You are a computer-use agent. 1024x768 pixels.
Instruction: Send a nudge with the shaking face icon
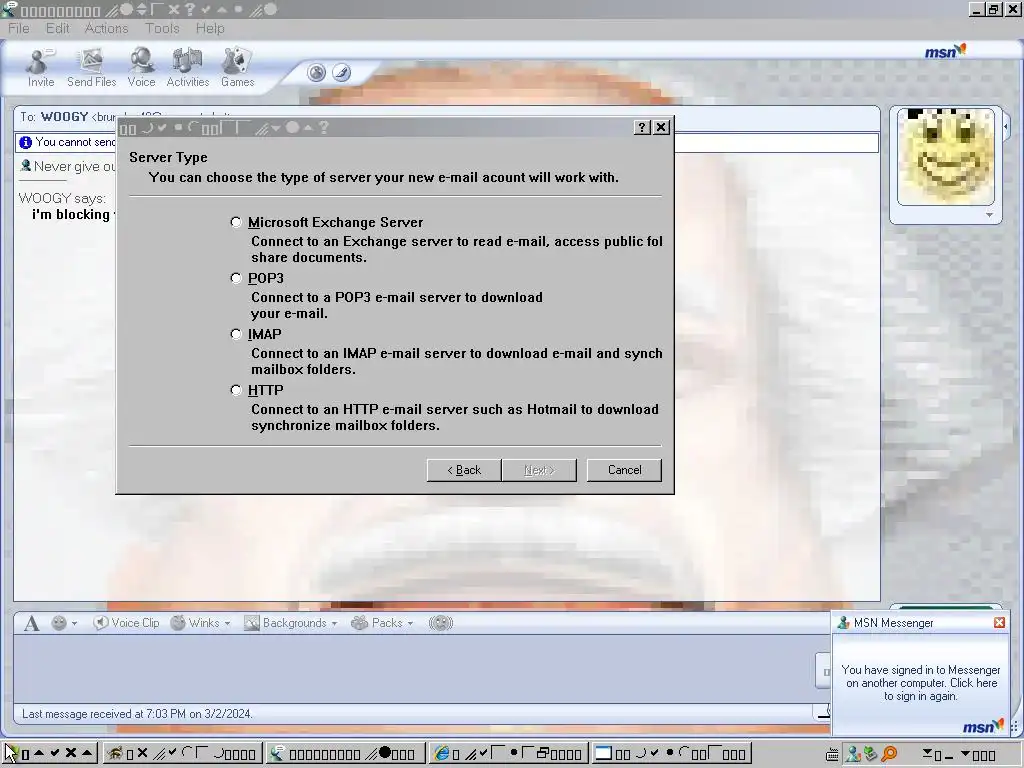[441, 623]
